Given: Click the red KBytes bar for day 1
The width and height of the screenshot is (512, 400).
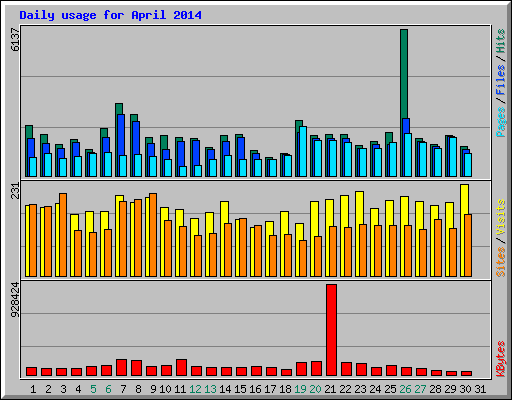Looking at the screenshot, I should tap(31, 371).
